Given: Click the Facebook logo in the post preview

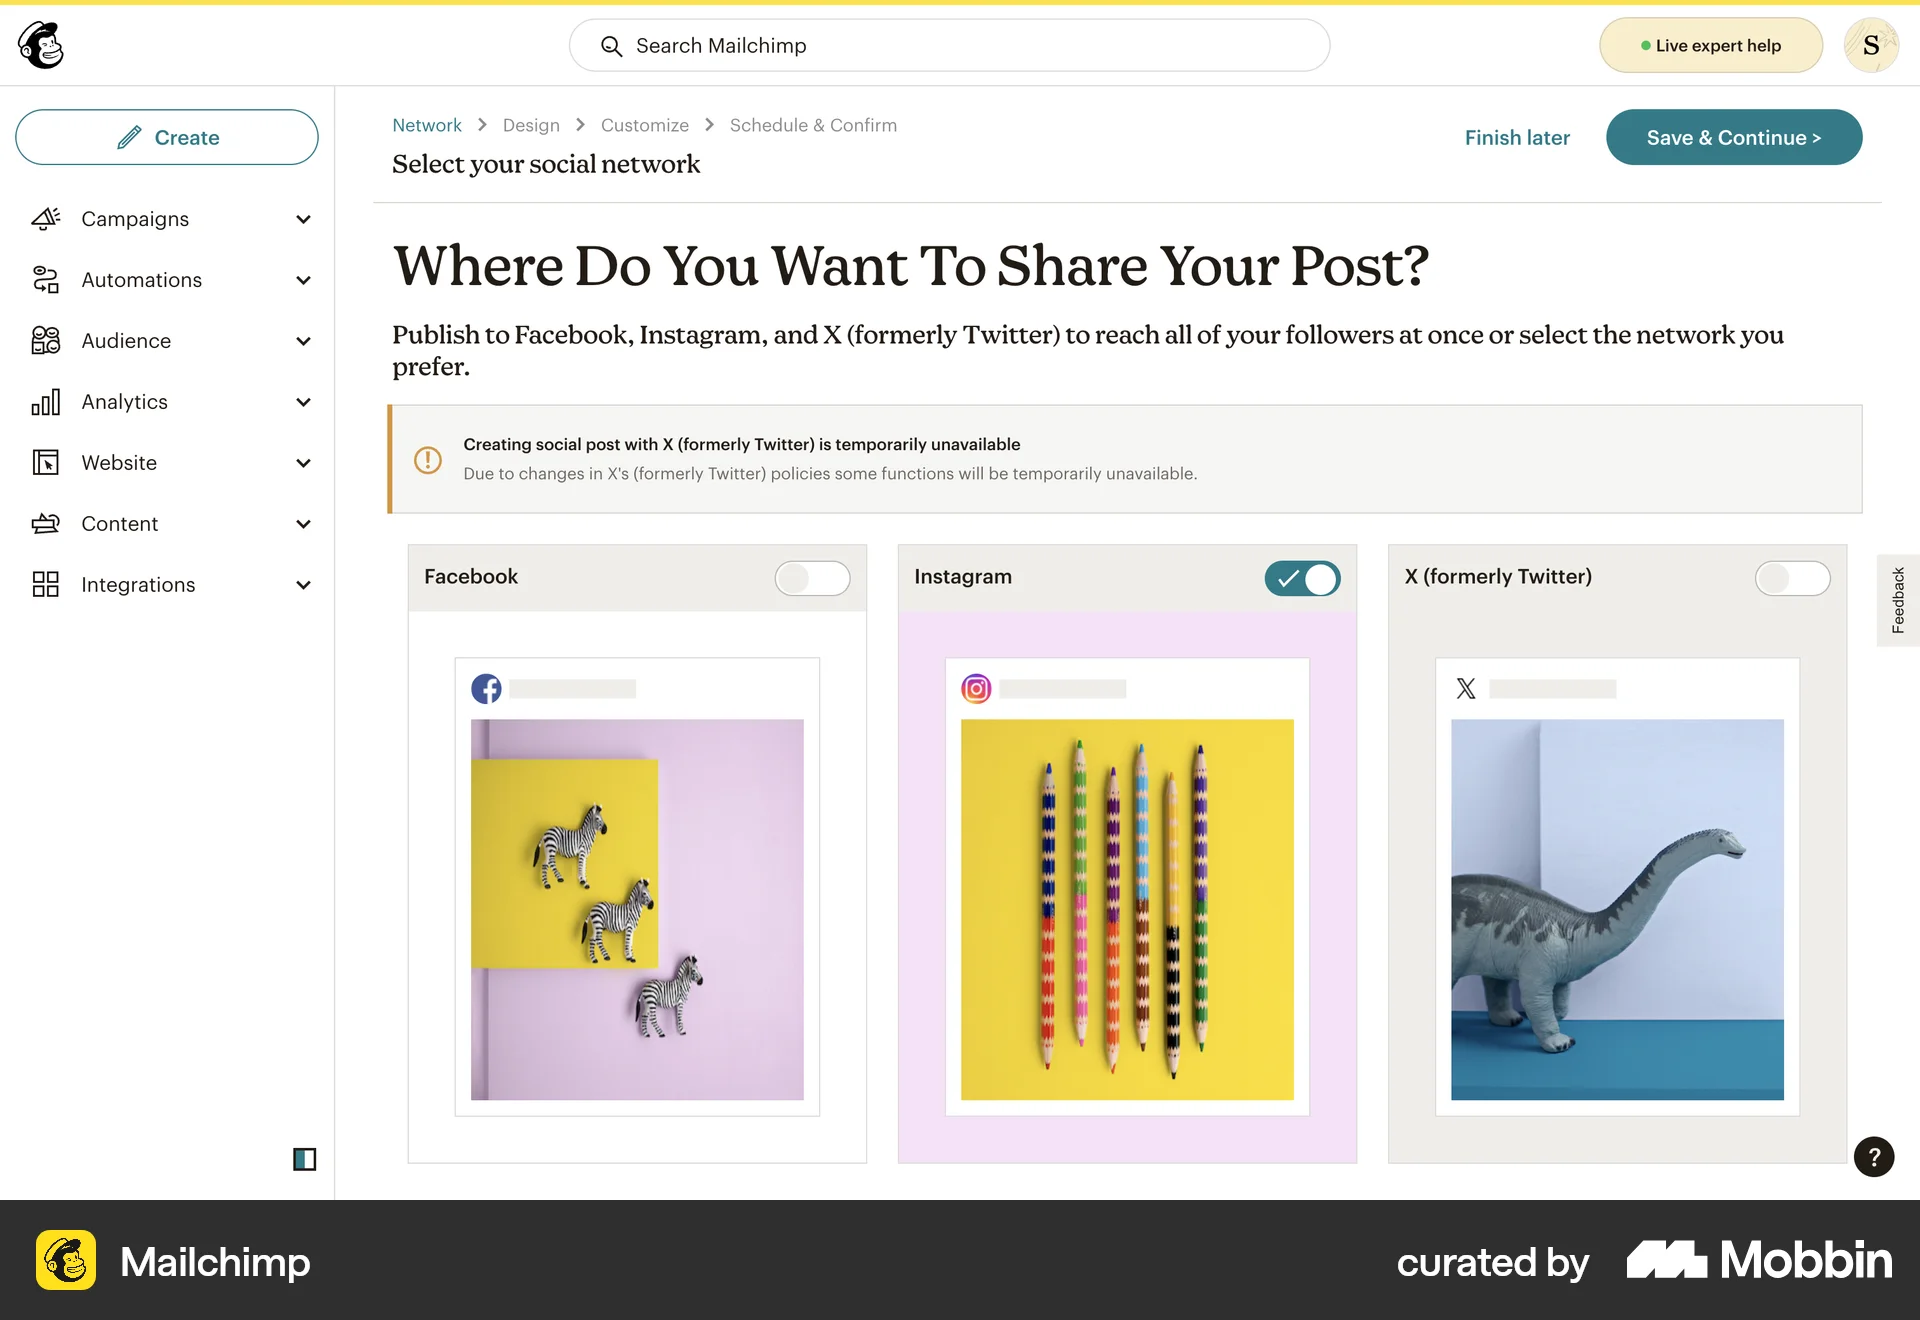Looking at the screenshot, I should click(487, 688).
